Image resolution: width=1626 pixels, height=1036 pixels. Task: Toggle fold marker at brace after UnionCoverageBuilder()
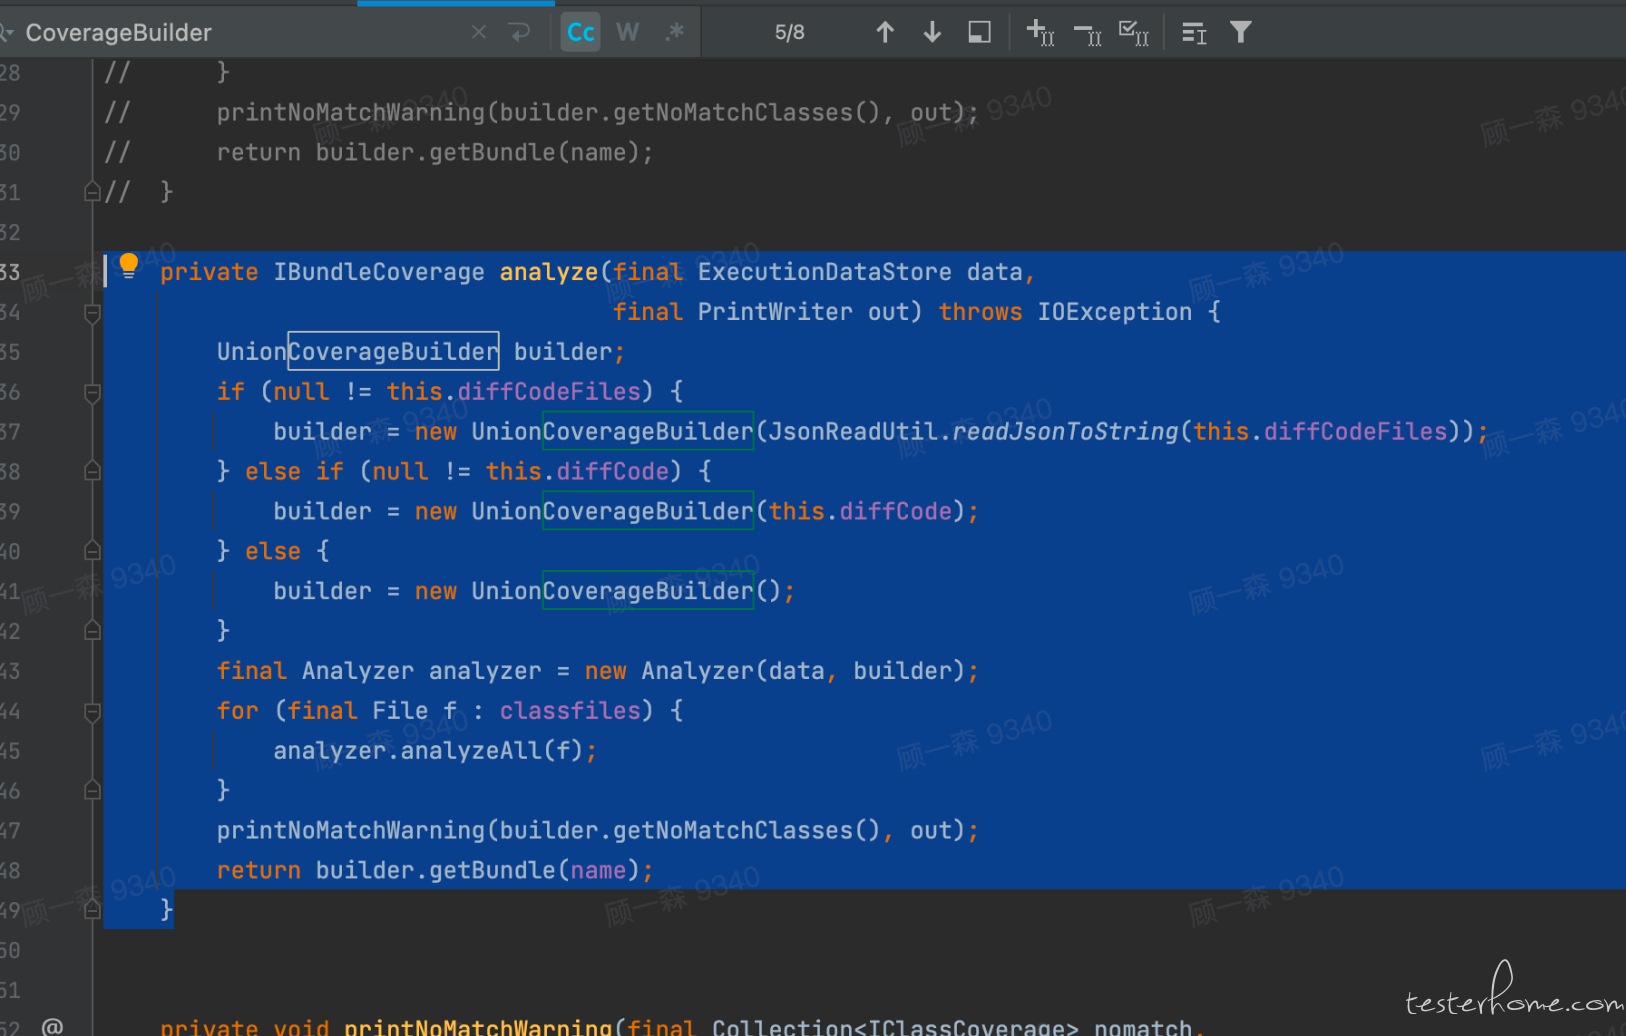(x=92, y=631)
